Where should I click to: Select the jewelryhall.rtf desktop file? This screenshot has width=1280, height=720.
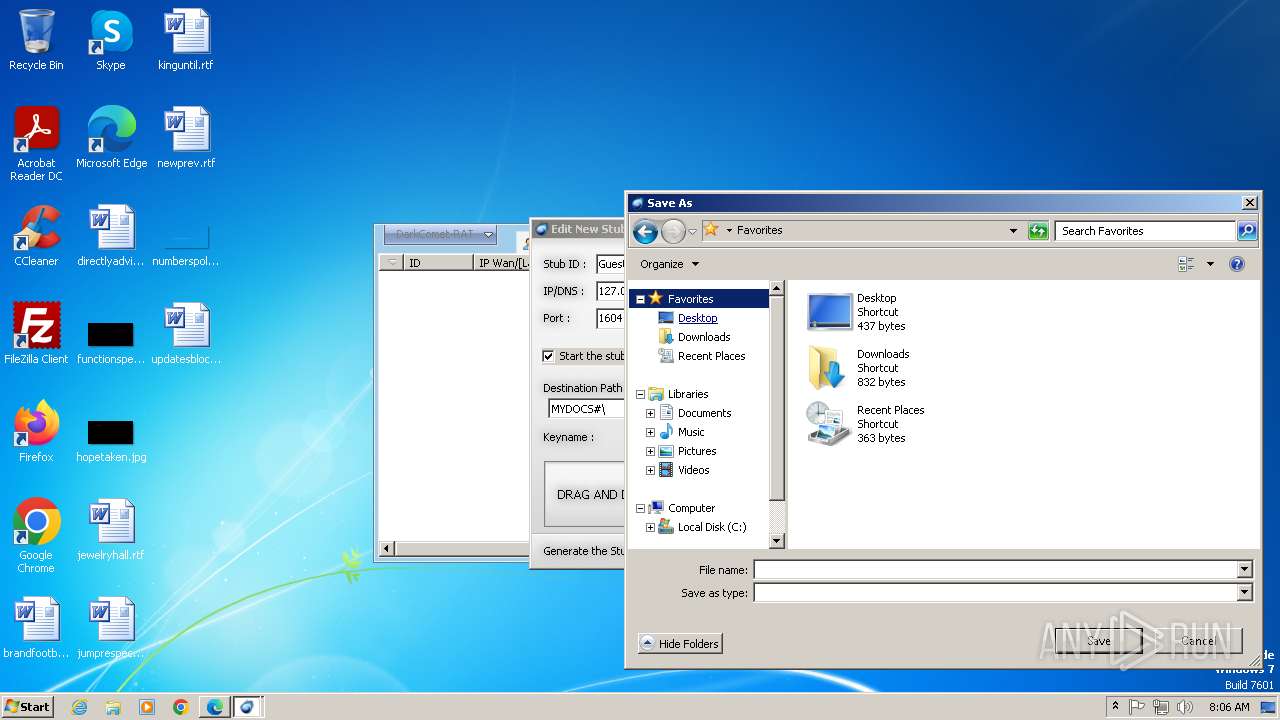tap(111, 530)
